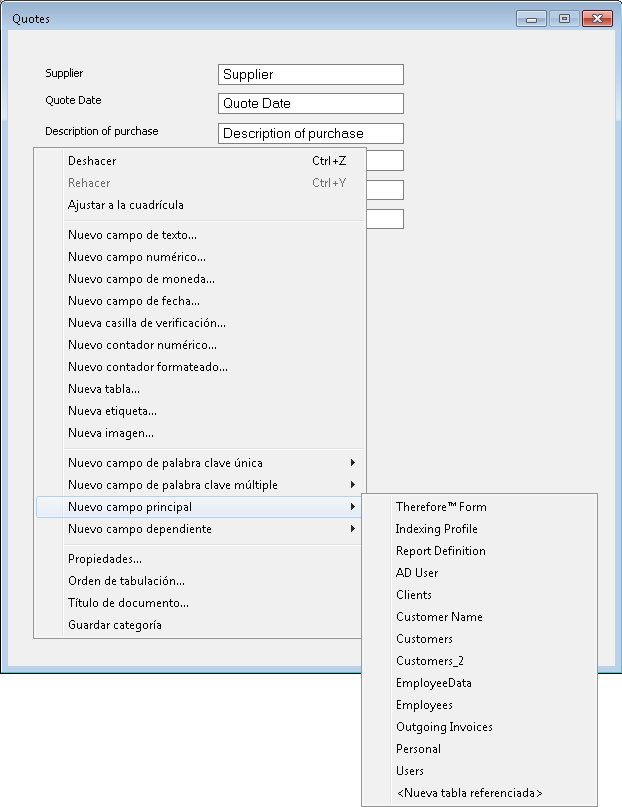622x807 pixels.
Task: Select Indexing Profile in submenu
Action: (479, 529)
